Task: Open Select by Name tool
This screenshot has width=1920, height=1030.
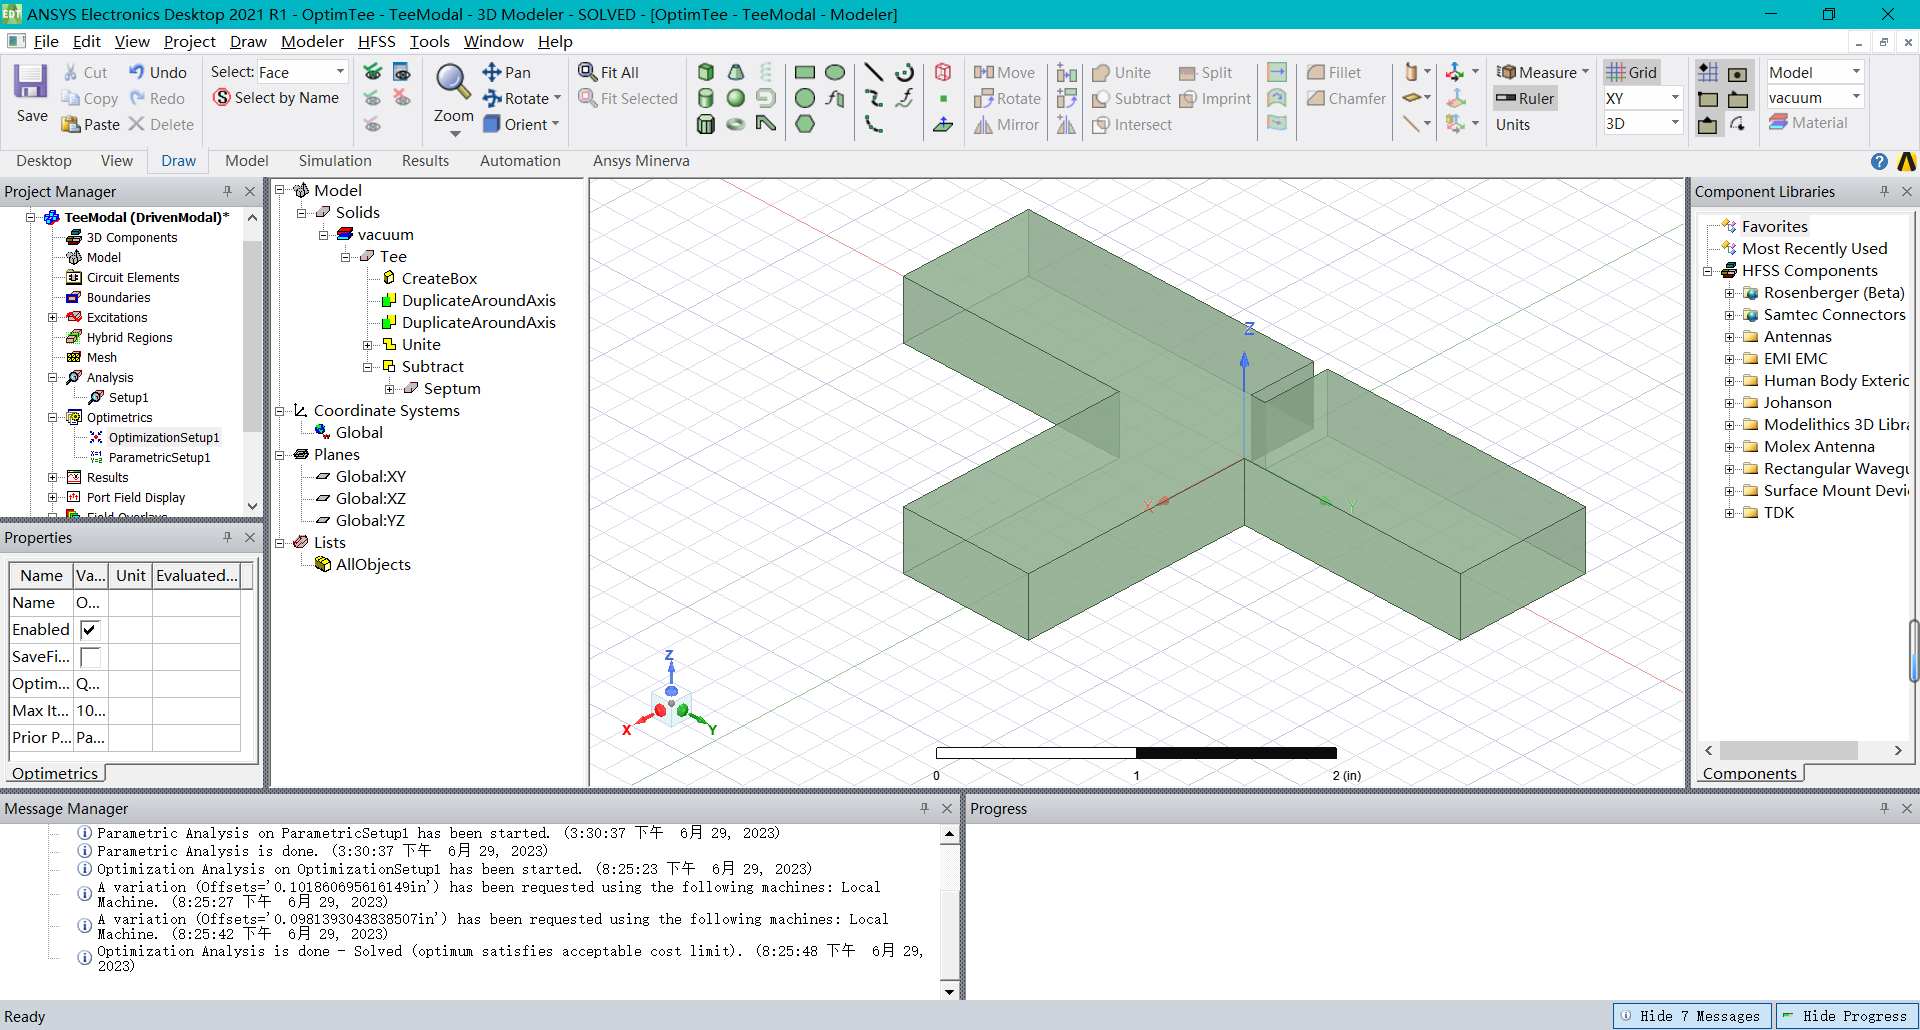Action: 276,98
